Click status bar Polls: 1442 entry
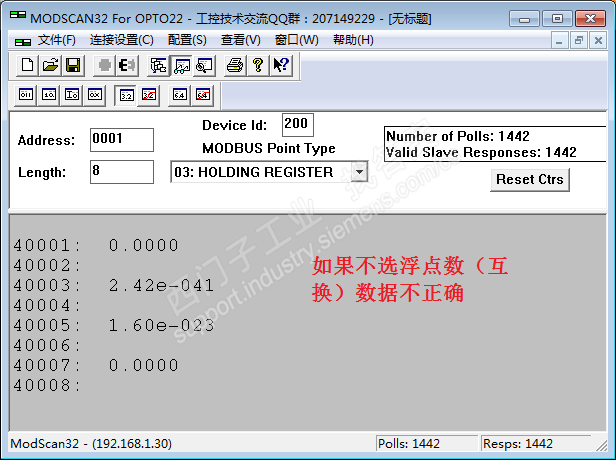This screenshot has height=460, width=616. 427,444
